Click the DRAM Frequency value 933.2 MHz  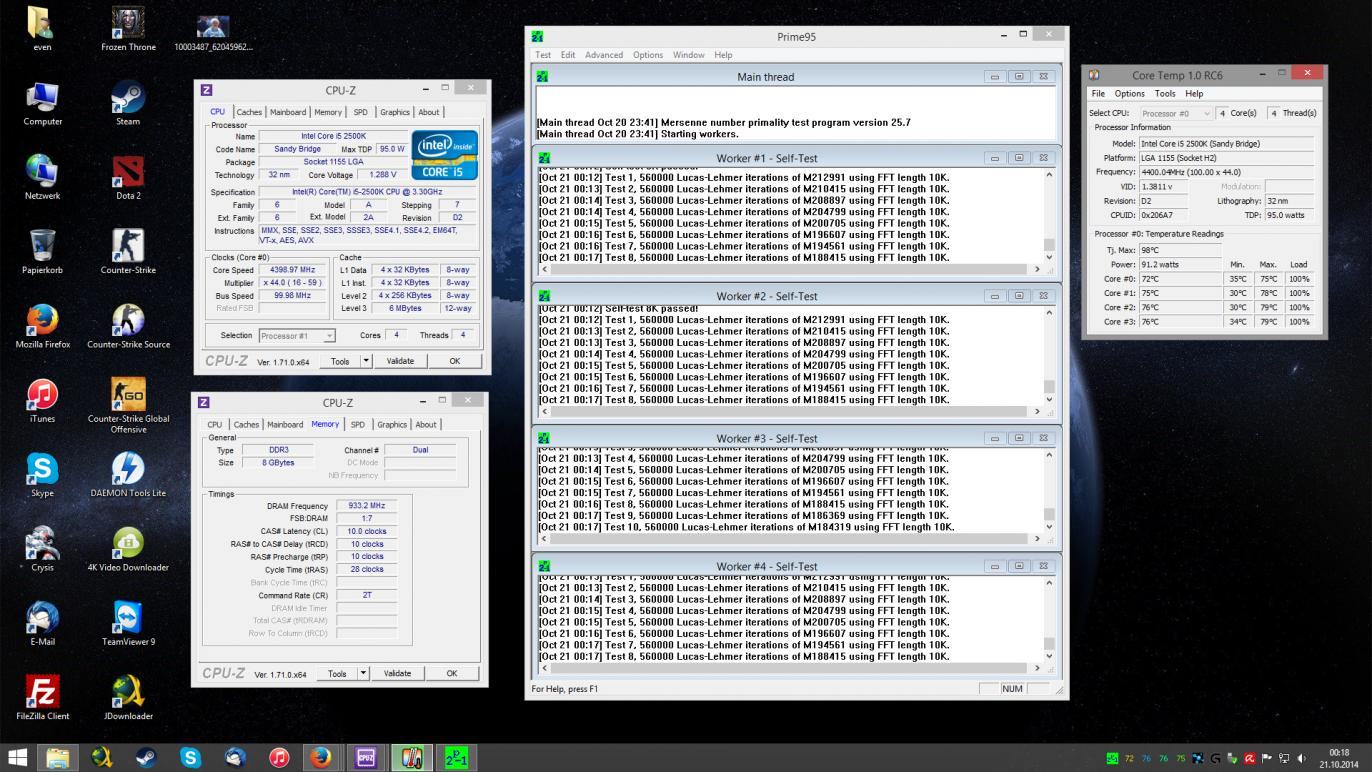pos(365,506)
